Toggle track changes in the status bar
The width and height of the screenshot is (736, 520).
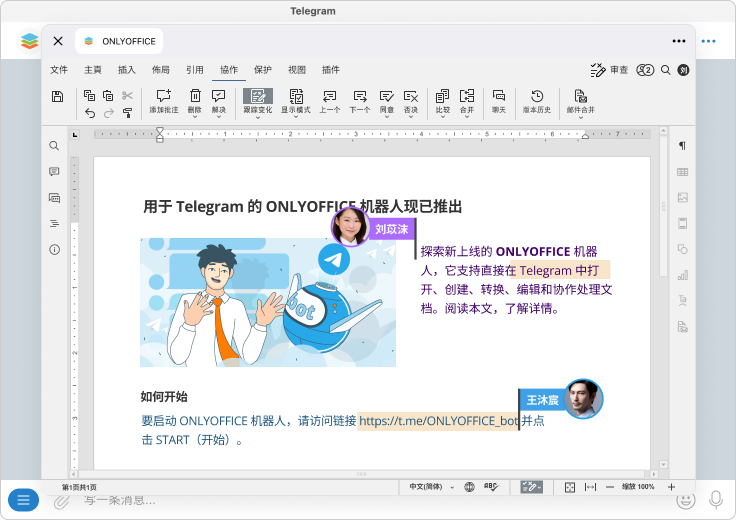[x=531, y=487]
